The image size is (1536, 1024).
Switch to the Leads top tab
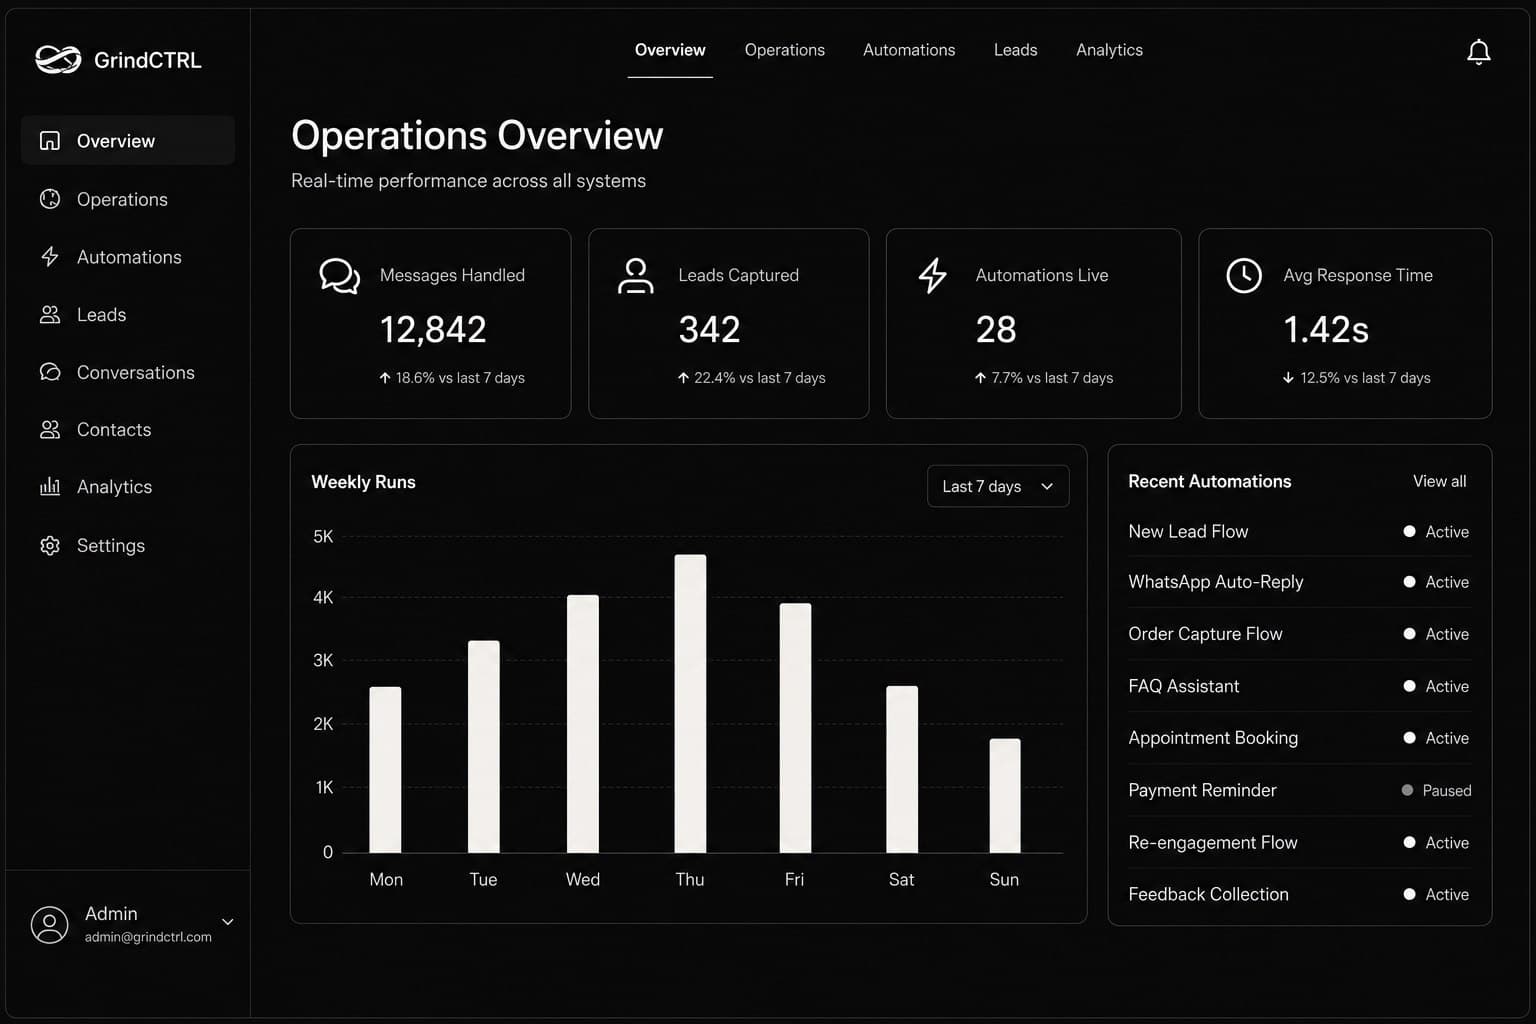click(x=1016, y=50)
